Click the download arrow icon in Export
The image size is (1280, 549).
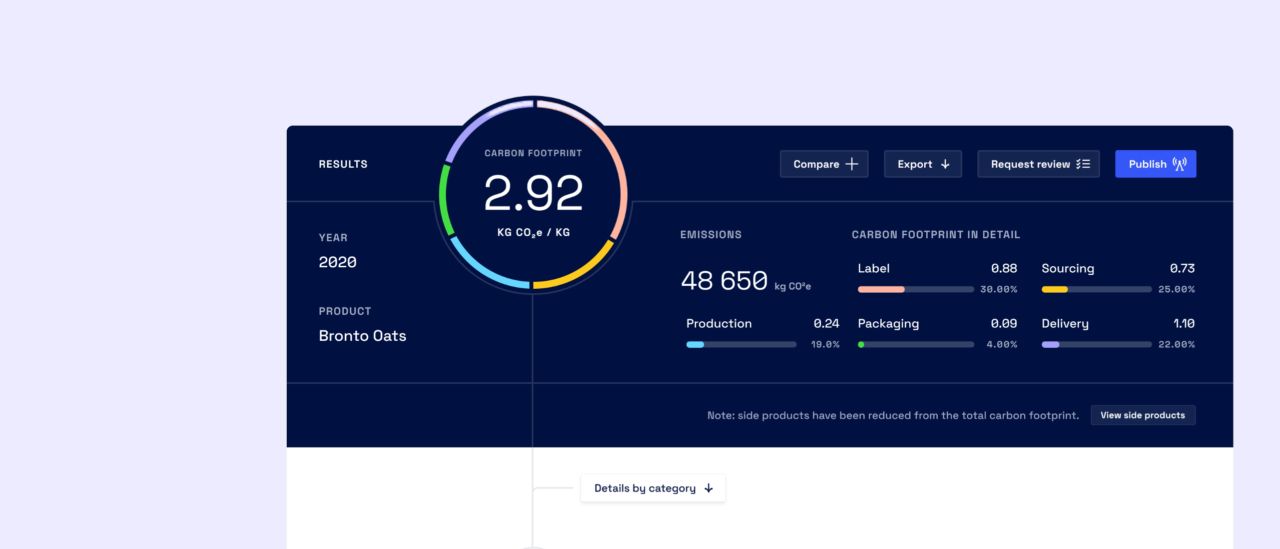pos(945,164)
